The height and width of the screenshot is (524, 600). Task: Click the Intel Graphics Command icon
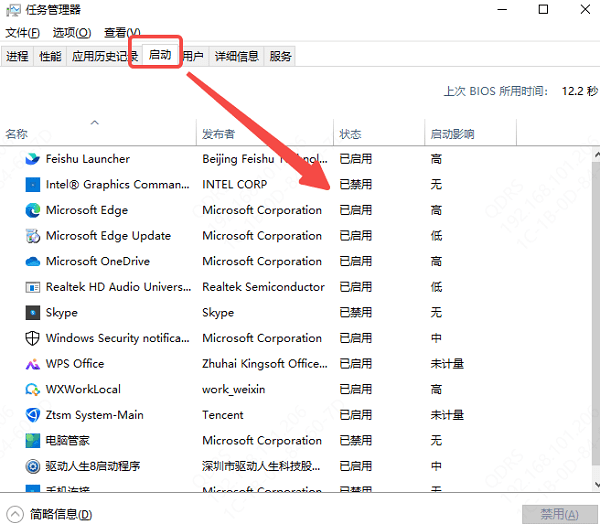coord(33,184)
